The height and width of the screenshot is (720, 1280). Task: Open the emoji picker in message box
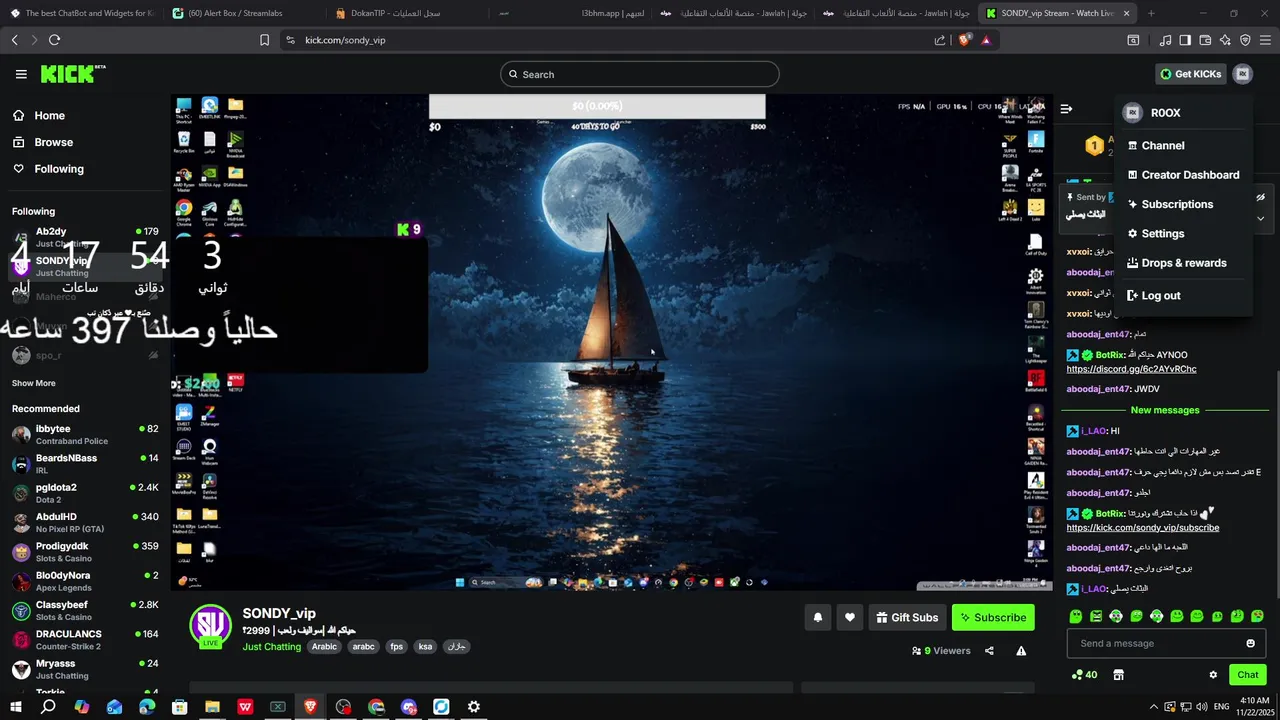(x=1250, y=643)
